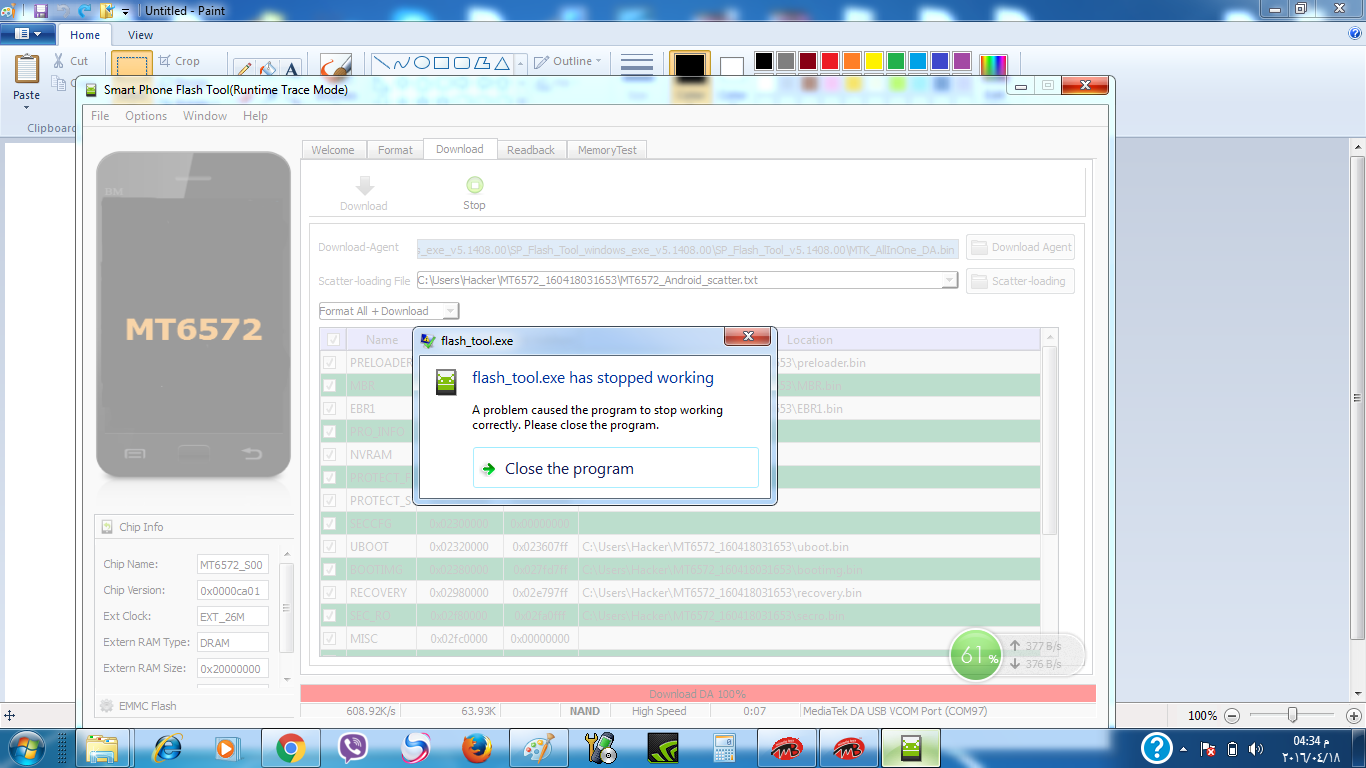Screen dimensions: 1366x768
Task: Open the line Size selector in Paint
Action: (x=637, y=64)
